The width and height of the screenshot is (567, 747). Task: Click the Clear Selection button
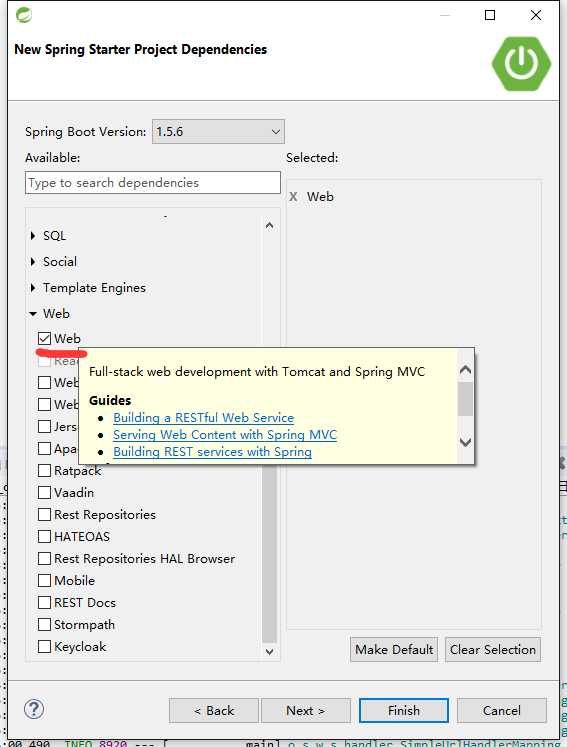point(493,650)
